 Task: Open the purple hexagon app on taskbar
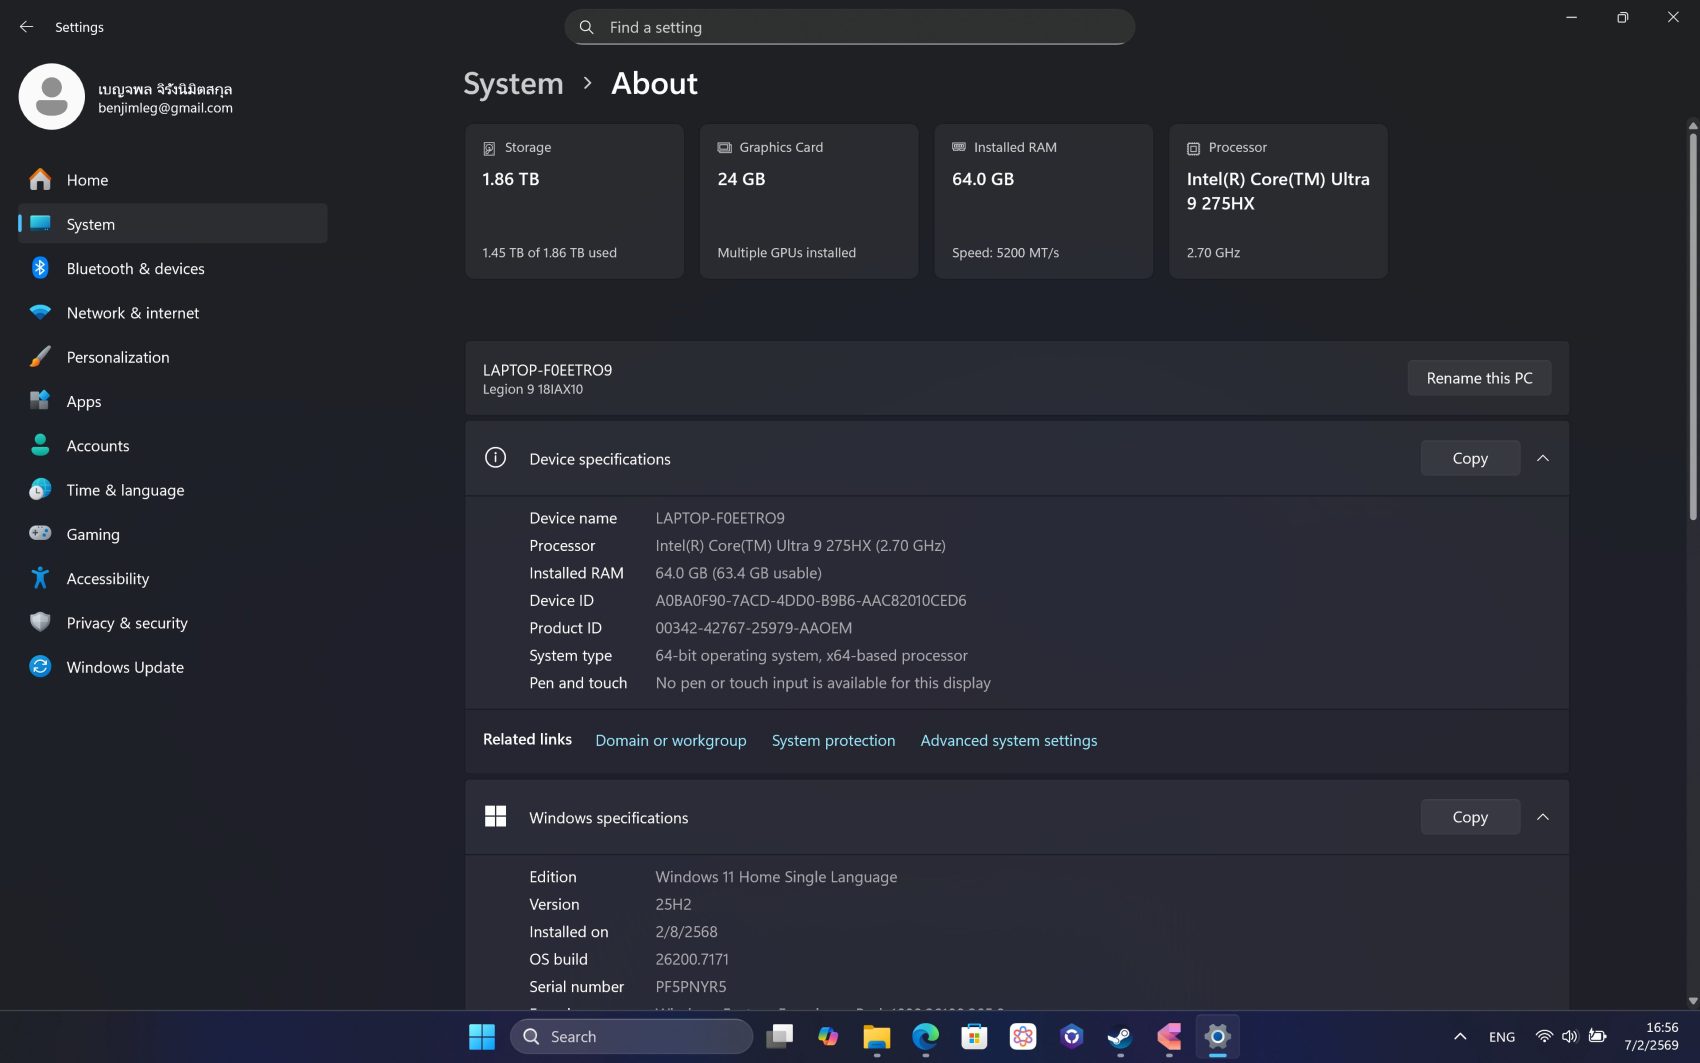pos(1072,1037)
